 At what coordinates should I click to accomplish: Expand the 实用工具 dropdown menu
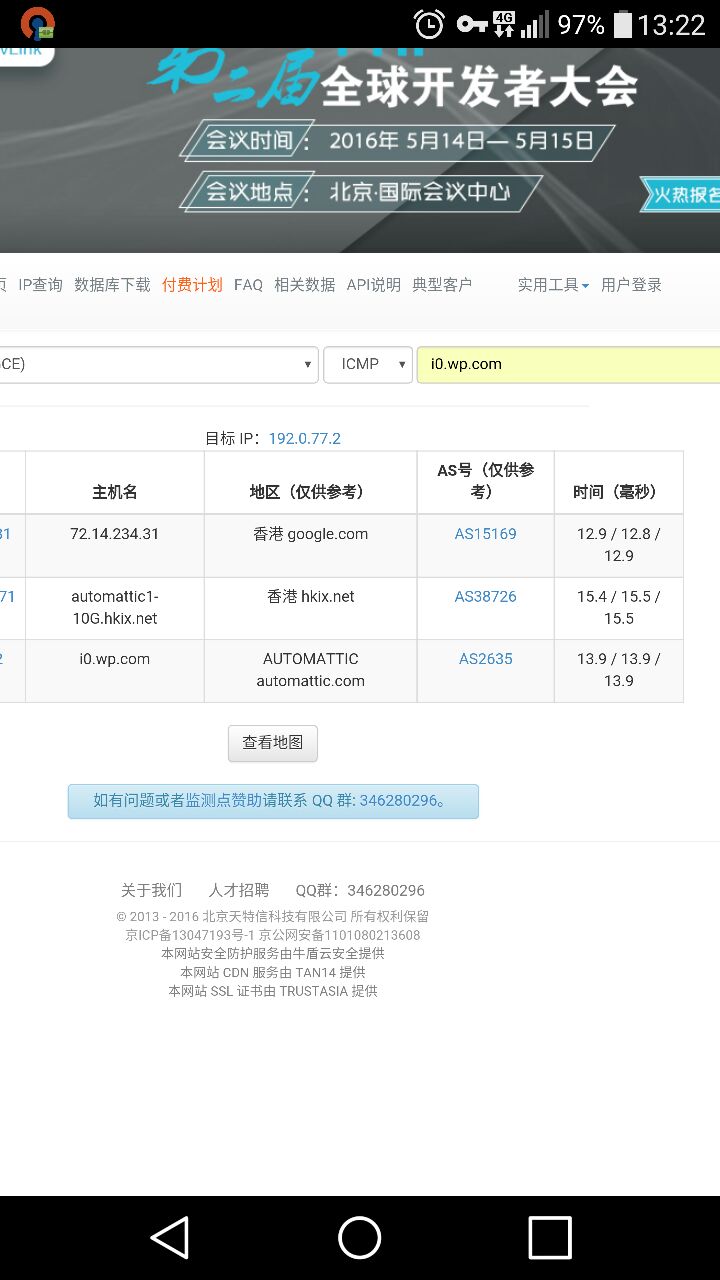click(x=553, y=285)
